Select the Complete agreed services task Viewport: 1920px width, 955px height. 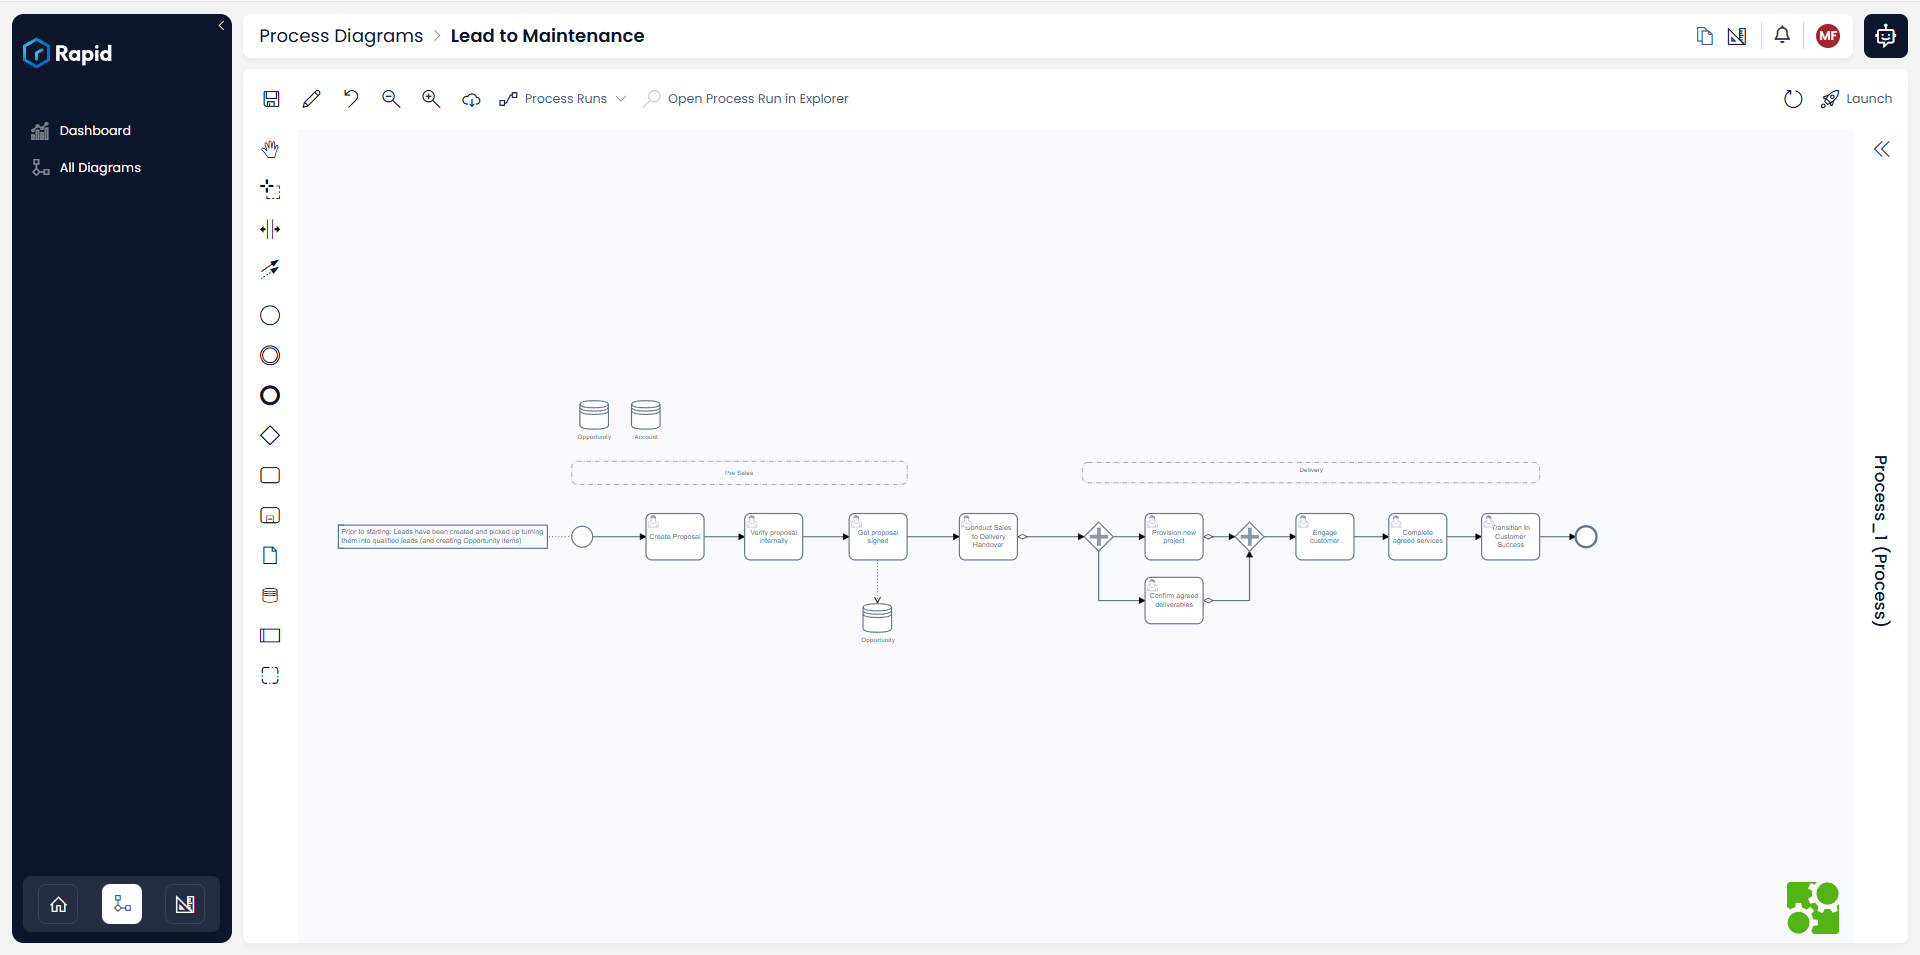click(1418, 537)
